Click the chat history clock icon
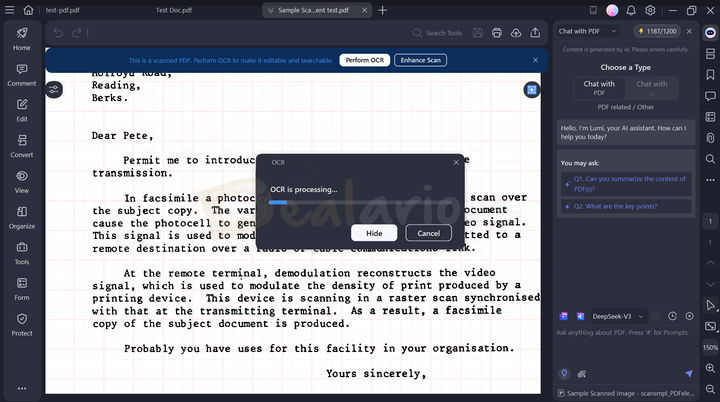The height and width of the screenshot is (402, 720). click(672, 316)
